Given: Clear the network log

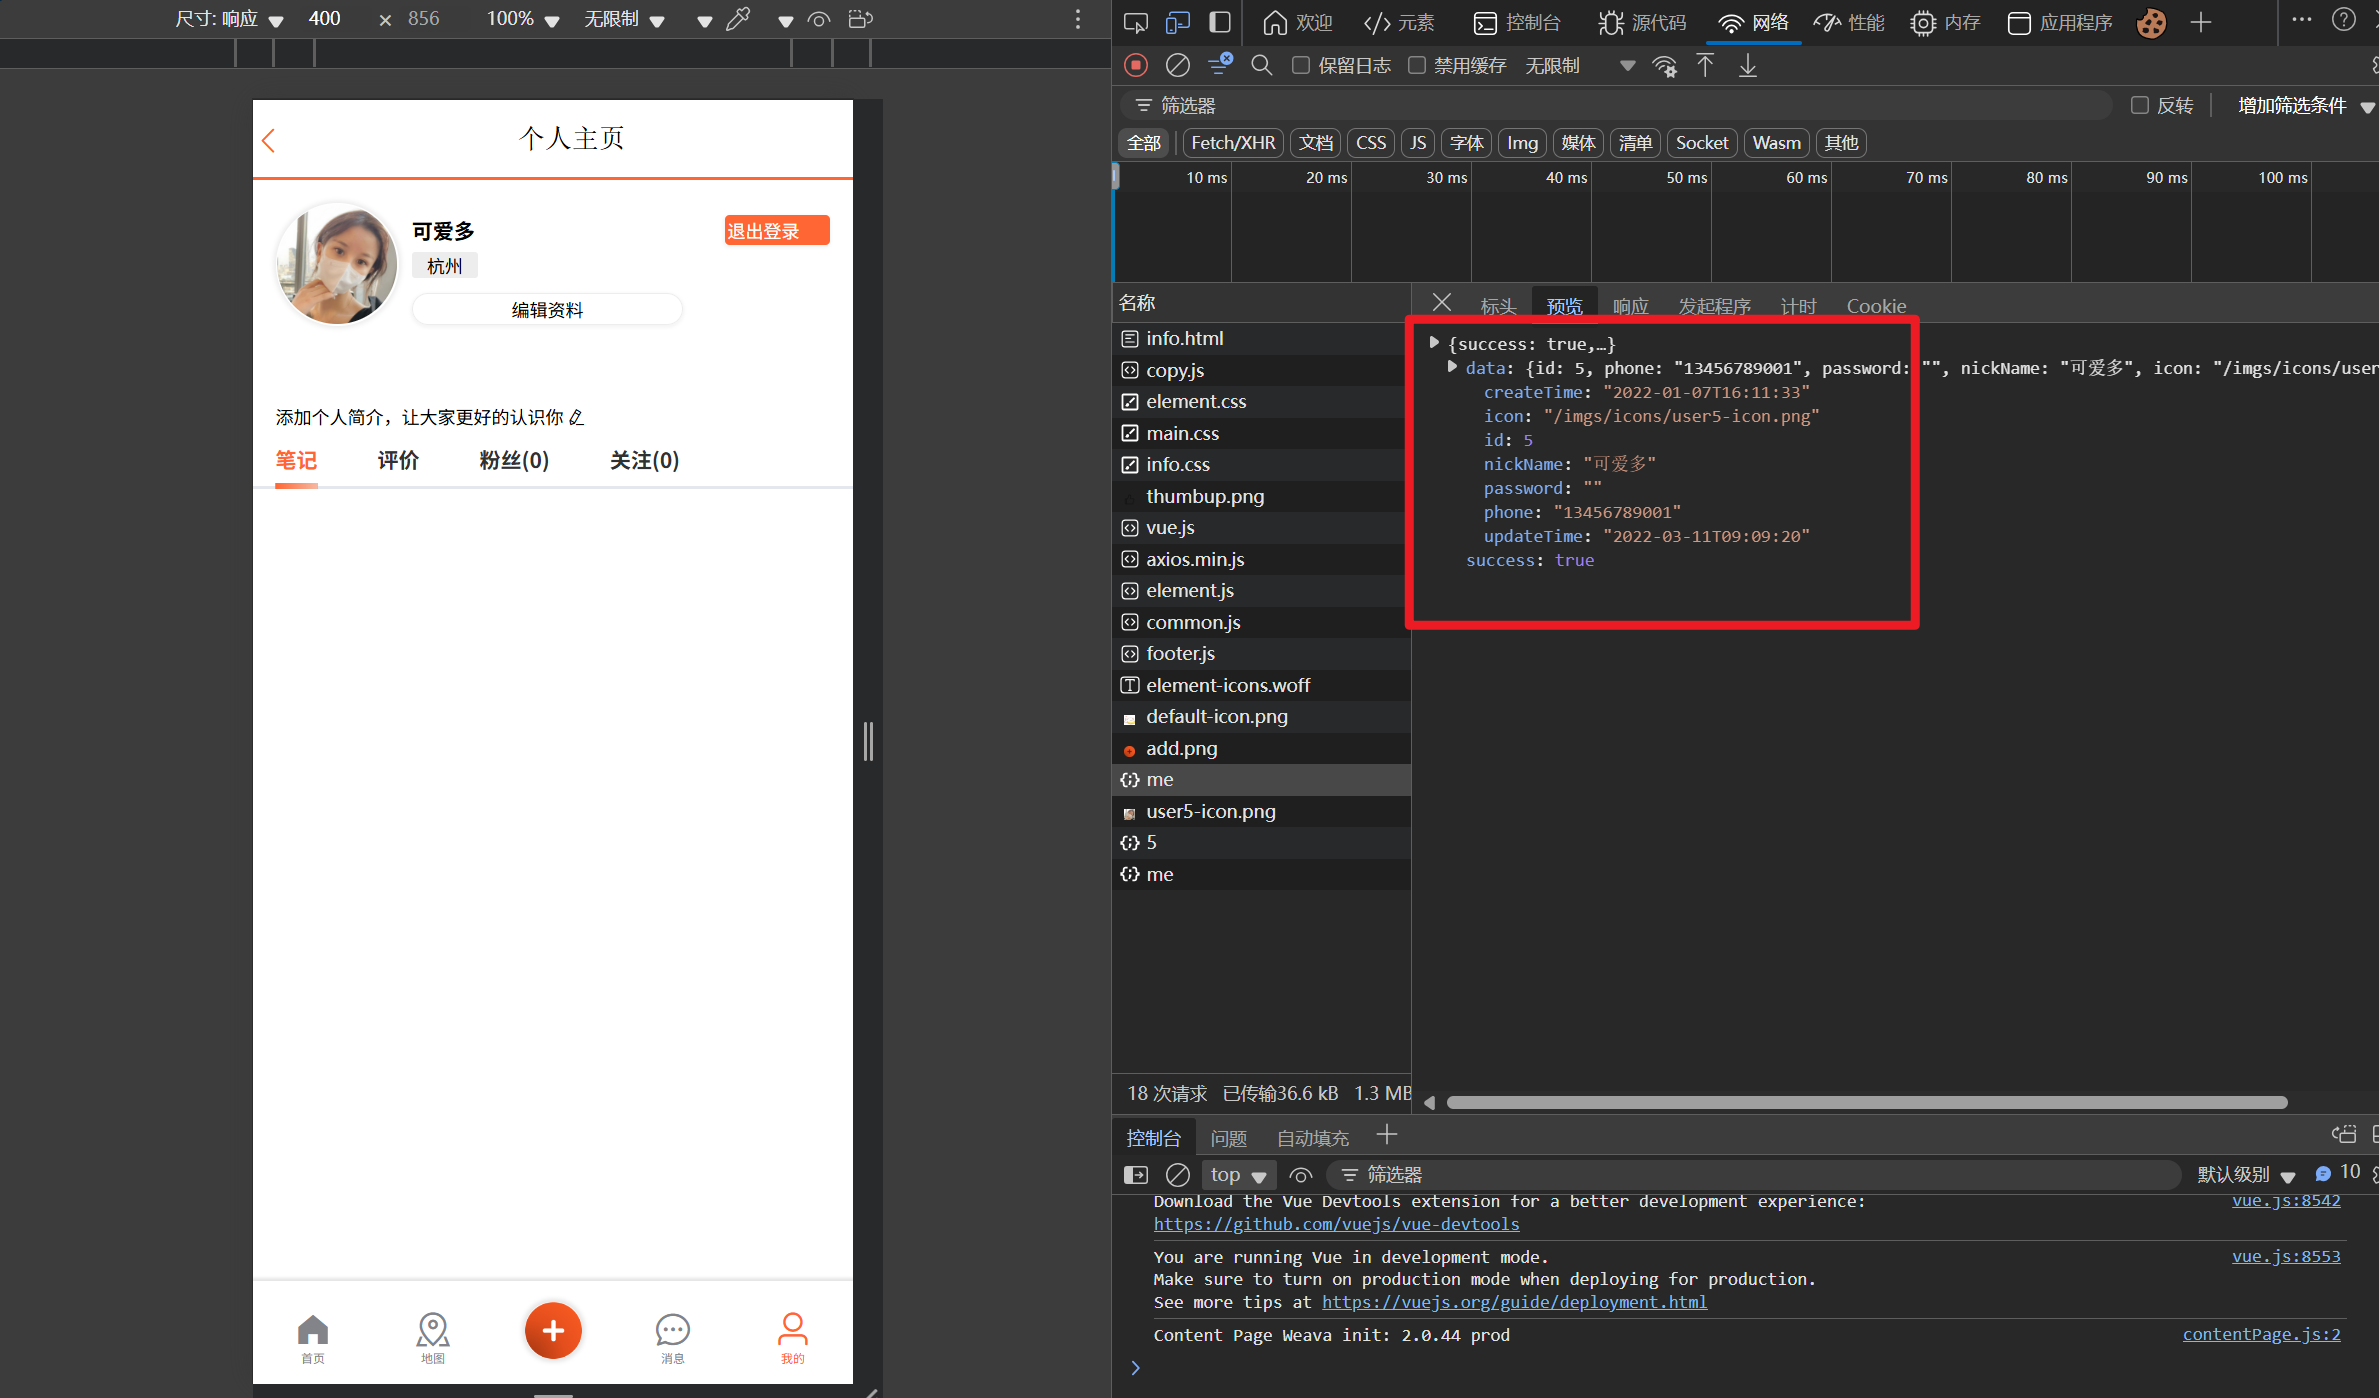Looking at the screenshot, I should 1178,66.
